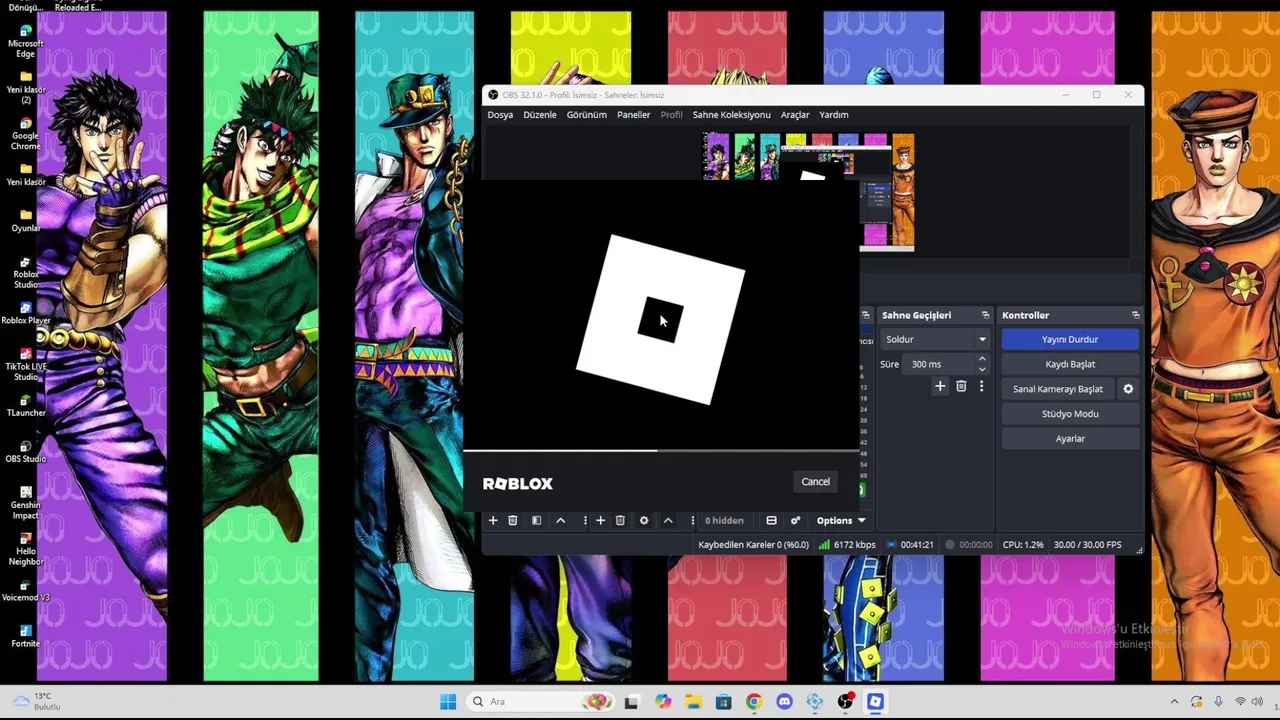Enable Stüdyo Modu

(x=1070, y=414)
